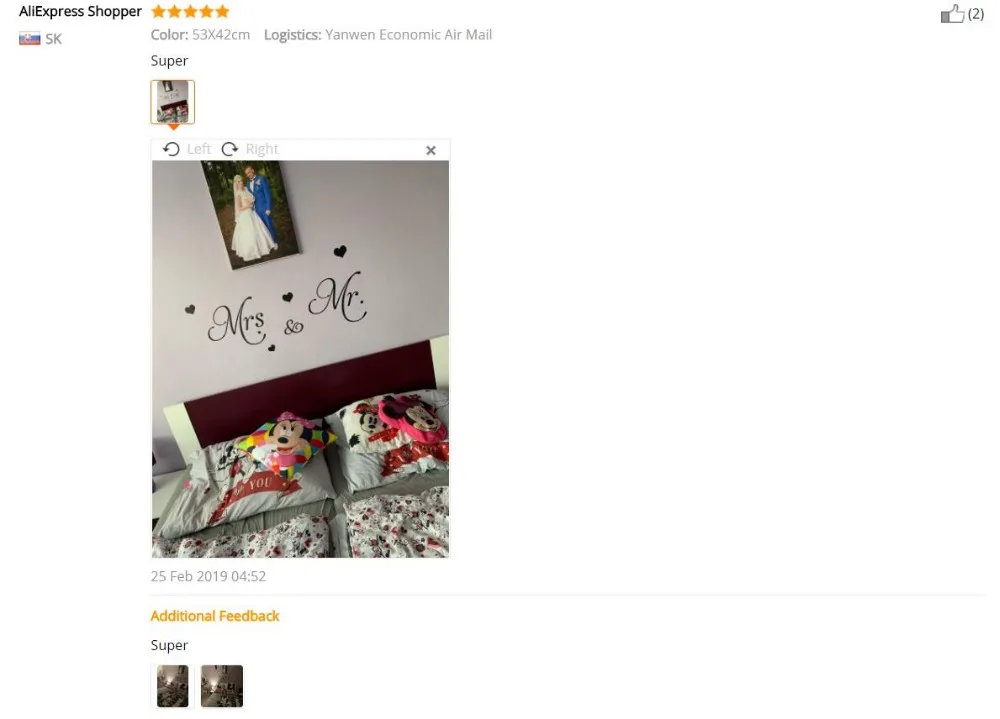Close the enlarged review photo viewer
This screenshot has height=719, width=1000.
coord(431,150)
